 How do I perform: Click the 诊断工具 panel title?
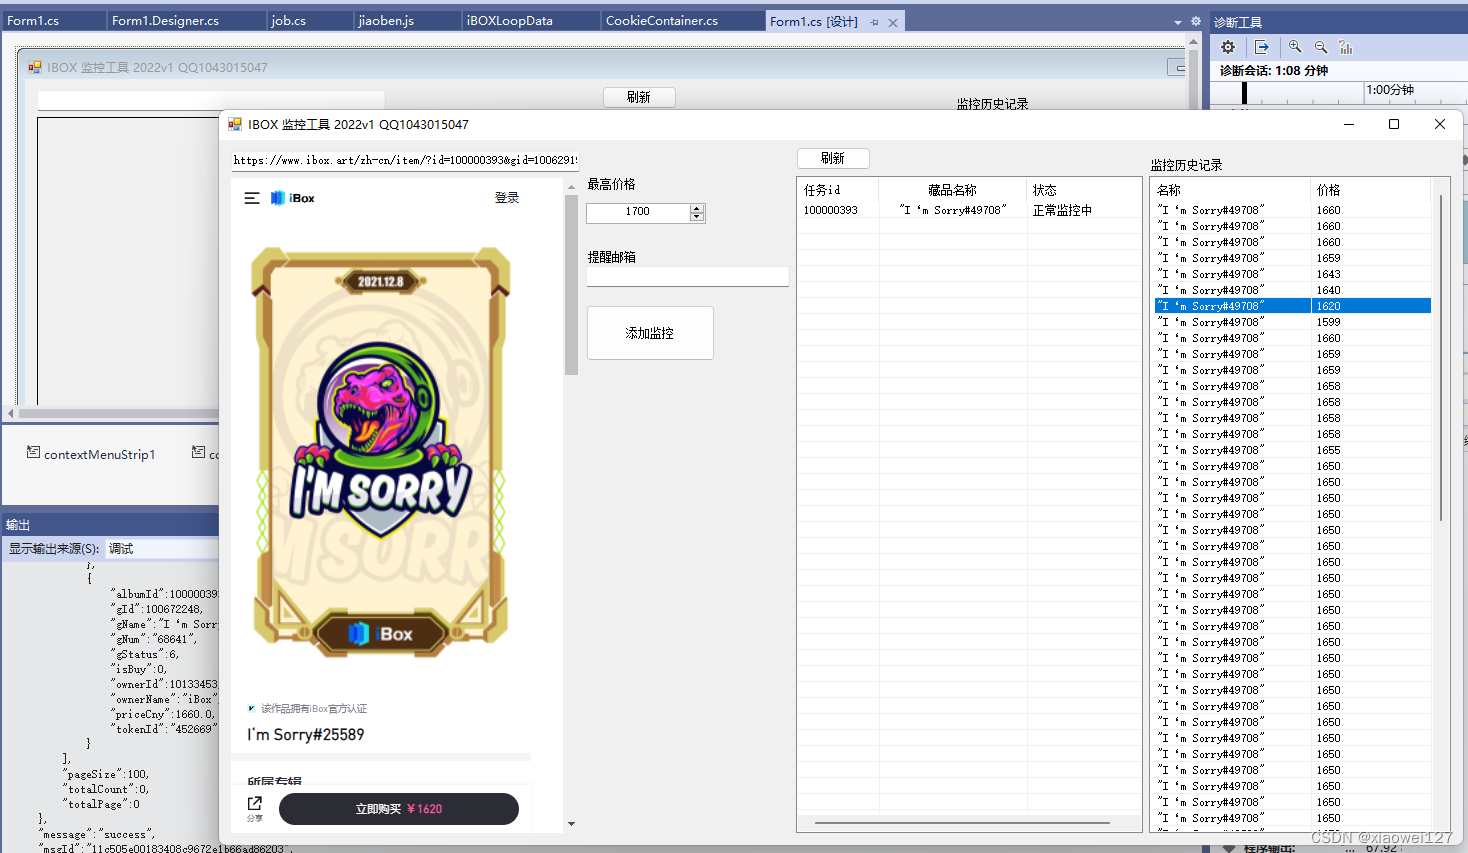(x=1238, y=22)
